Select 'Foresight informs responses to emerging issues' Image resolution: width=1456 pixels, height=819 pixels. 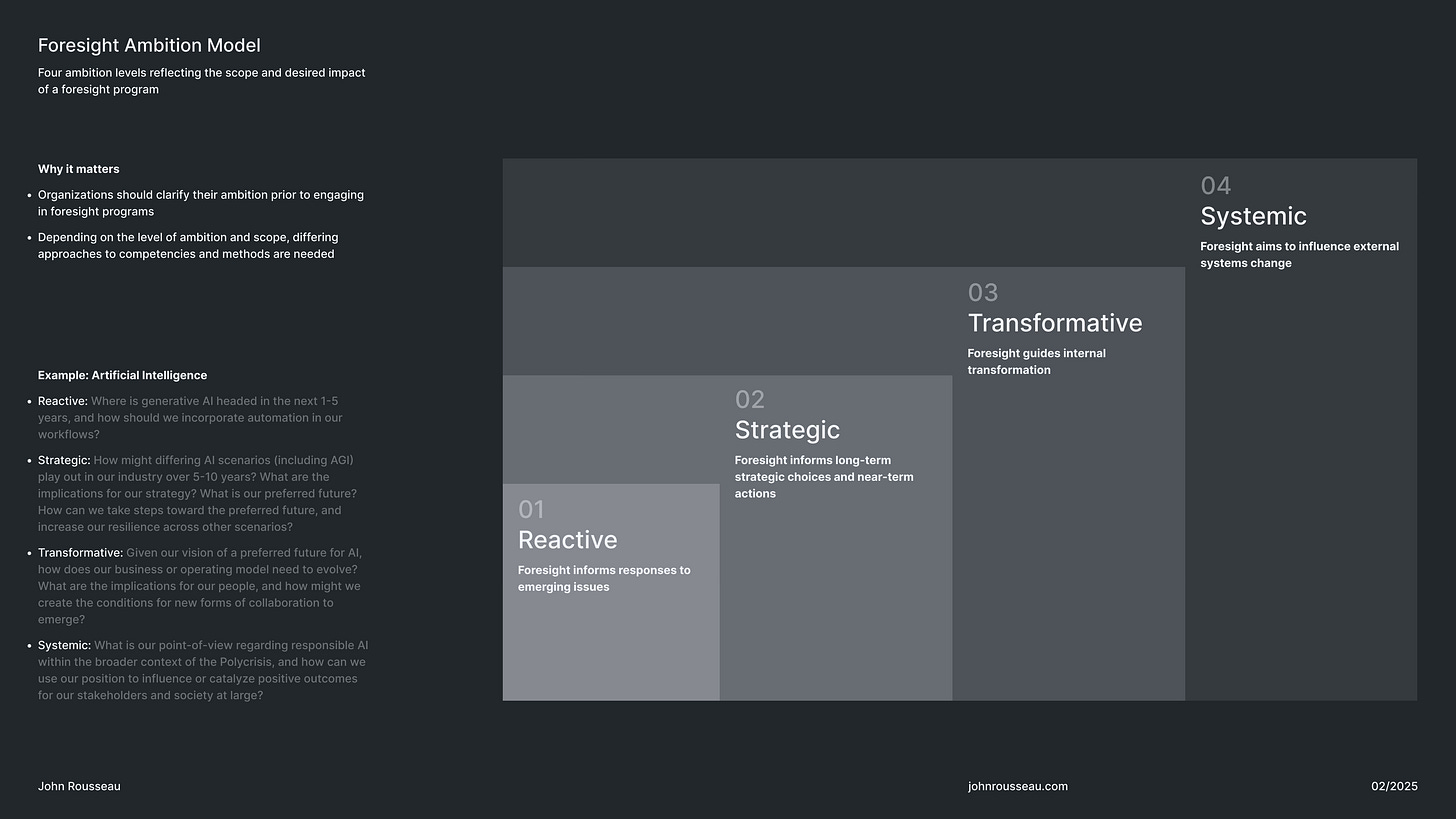tap(604, 578)
